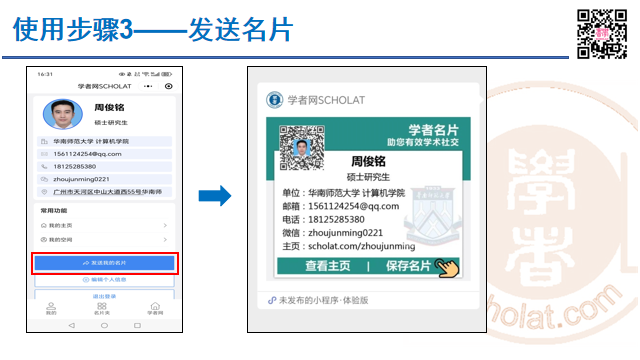Image resolution: width=640 pixels, height=360 pixels.
Task: Tap 硕士研究生 under phone profile name
Action: pos(111,122)
